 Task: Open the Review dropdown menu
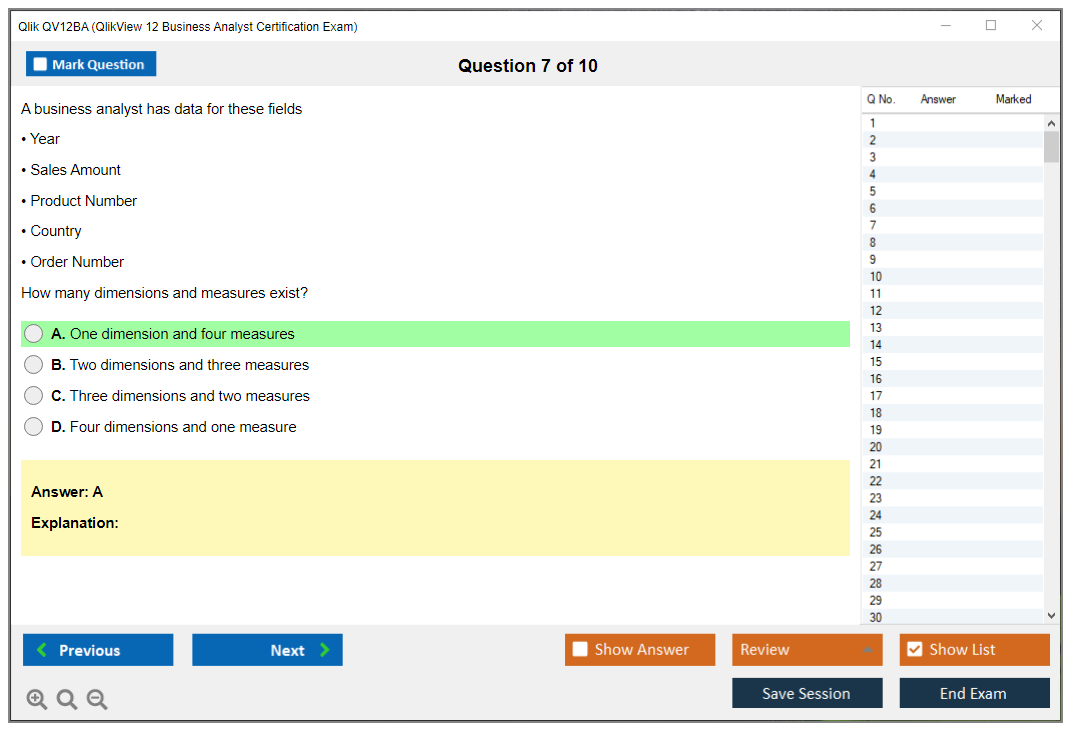(807, 650)
